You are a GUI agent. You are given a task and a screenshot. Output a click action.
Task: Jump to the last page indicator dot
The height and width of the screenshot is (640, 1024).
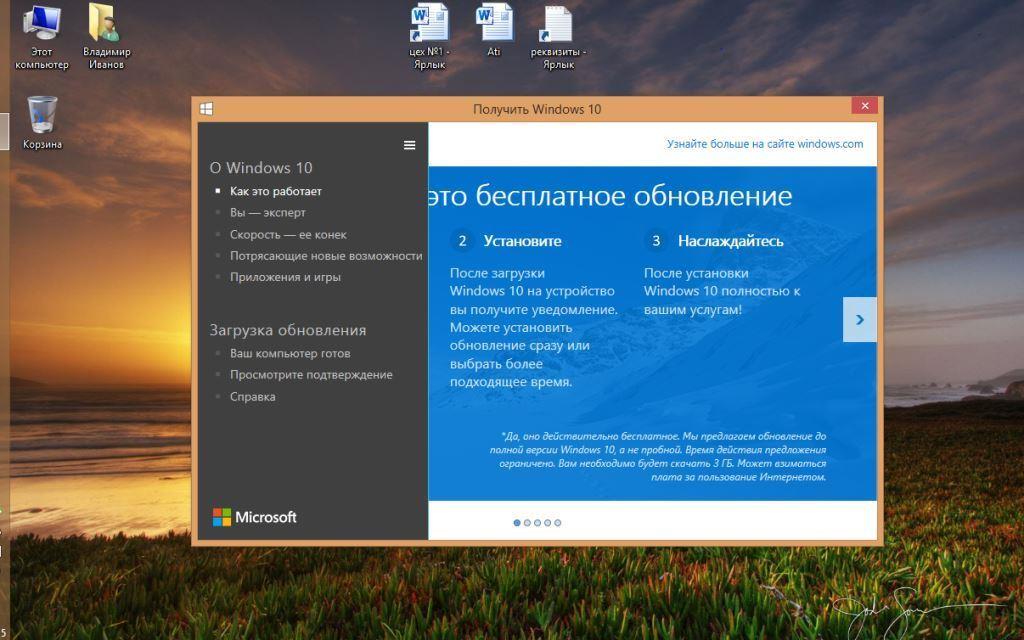(558, 523)
